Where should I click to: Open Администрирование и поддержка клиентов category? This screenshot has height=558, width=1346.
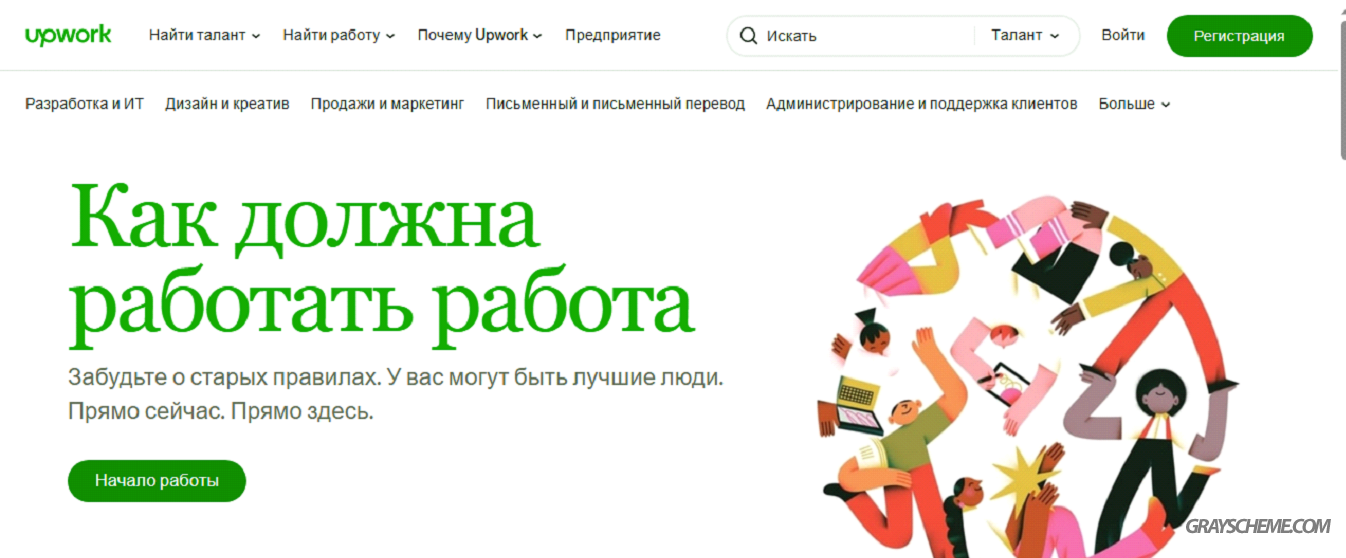[921, 104]
